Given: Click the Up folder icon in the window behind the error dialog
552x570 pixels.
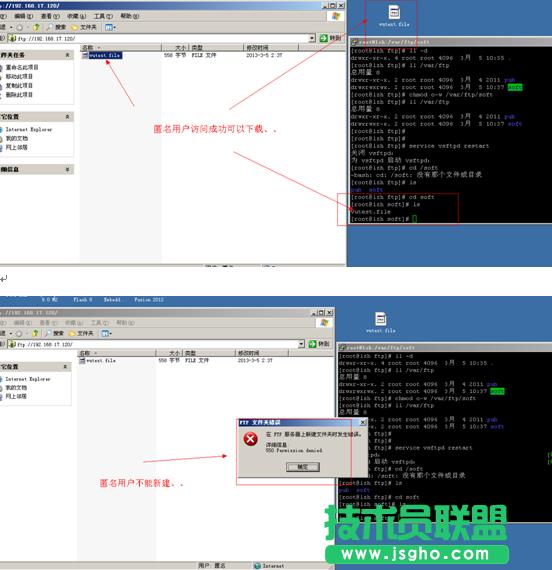Looking at the screenshot, I should (x=35, y=333).
